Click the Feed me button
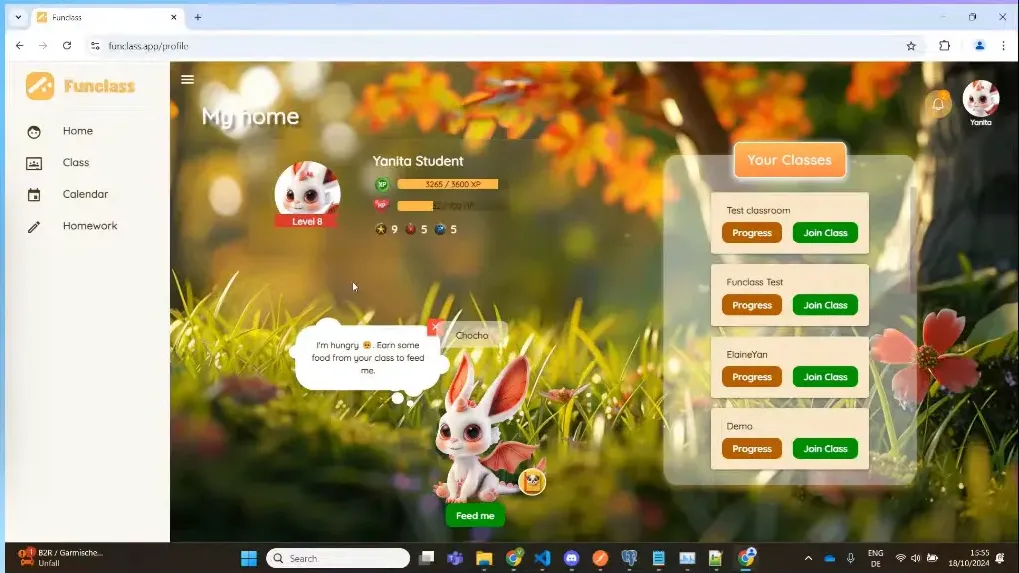 475,516
